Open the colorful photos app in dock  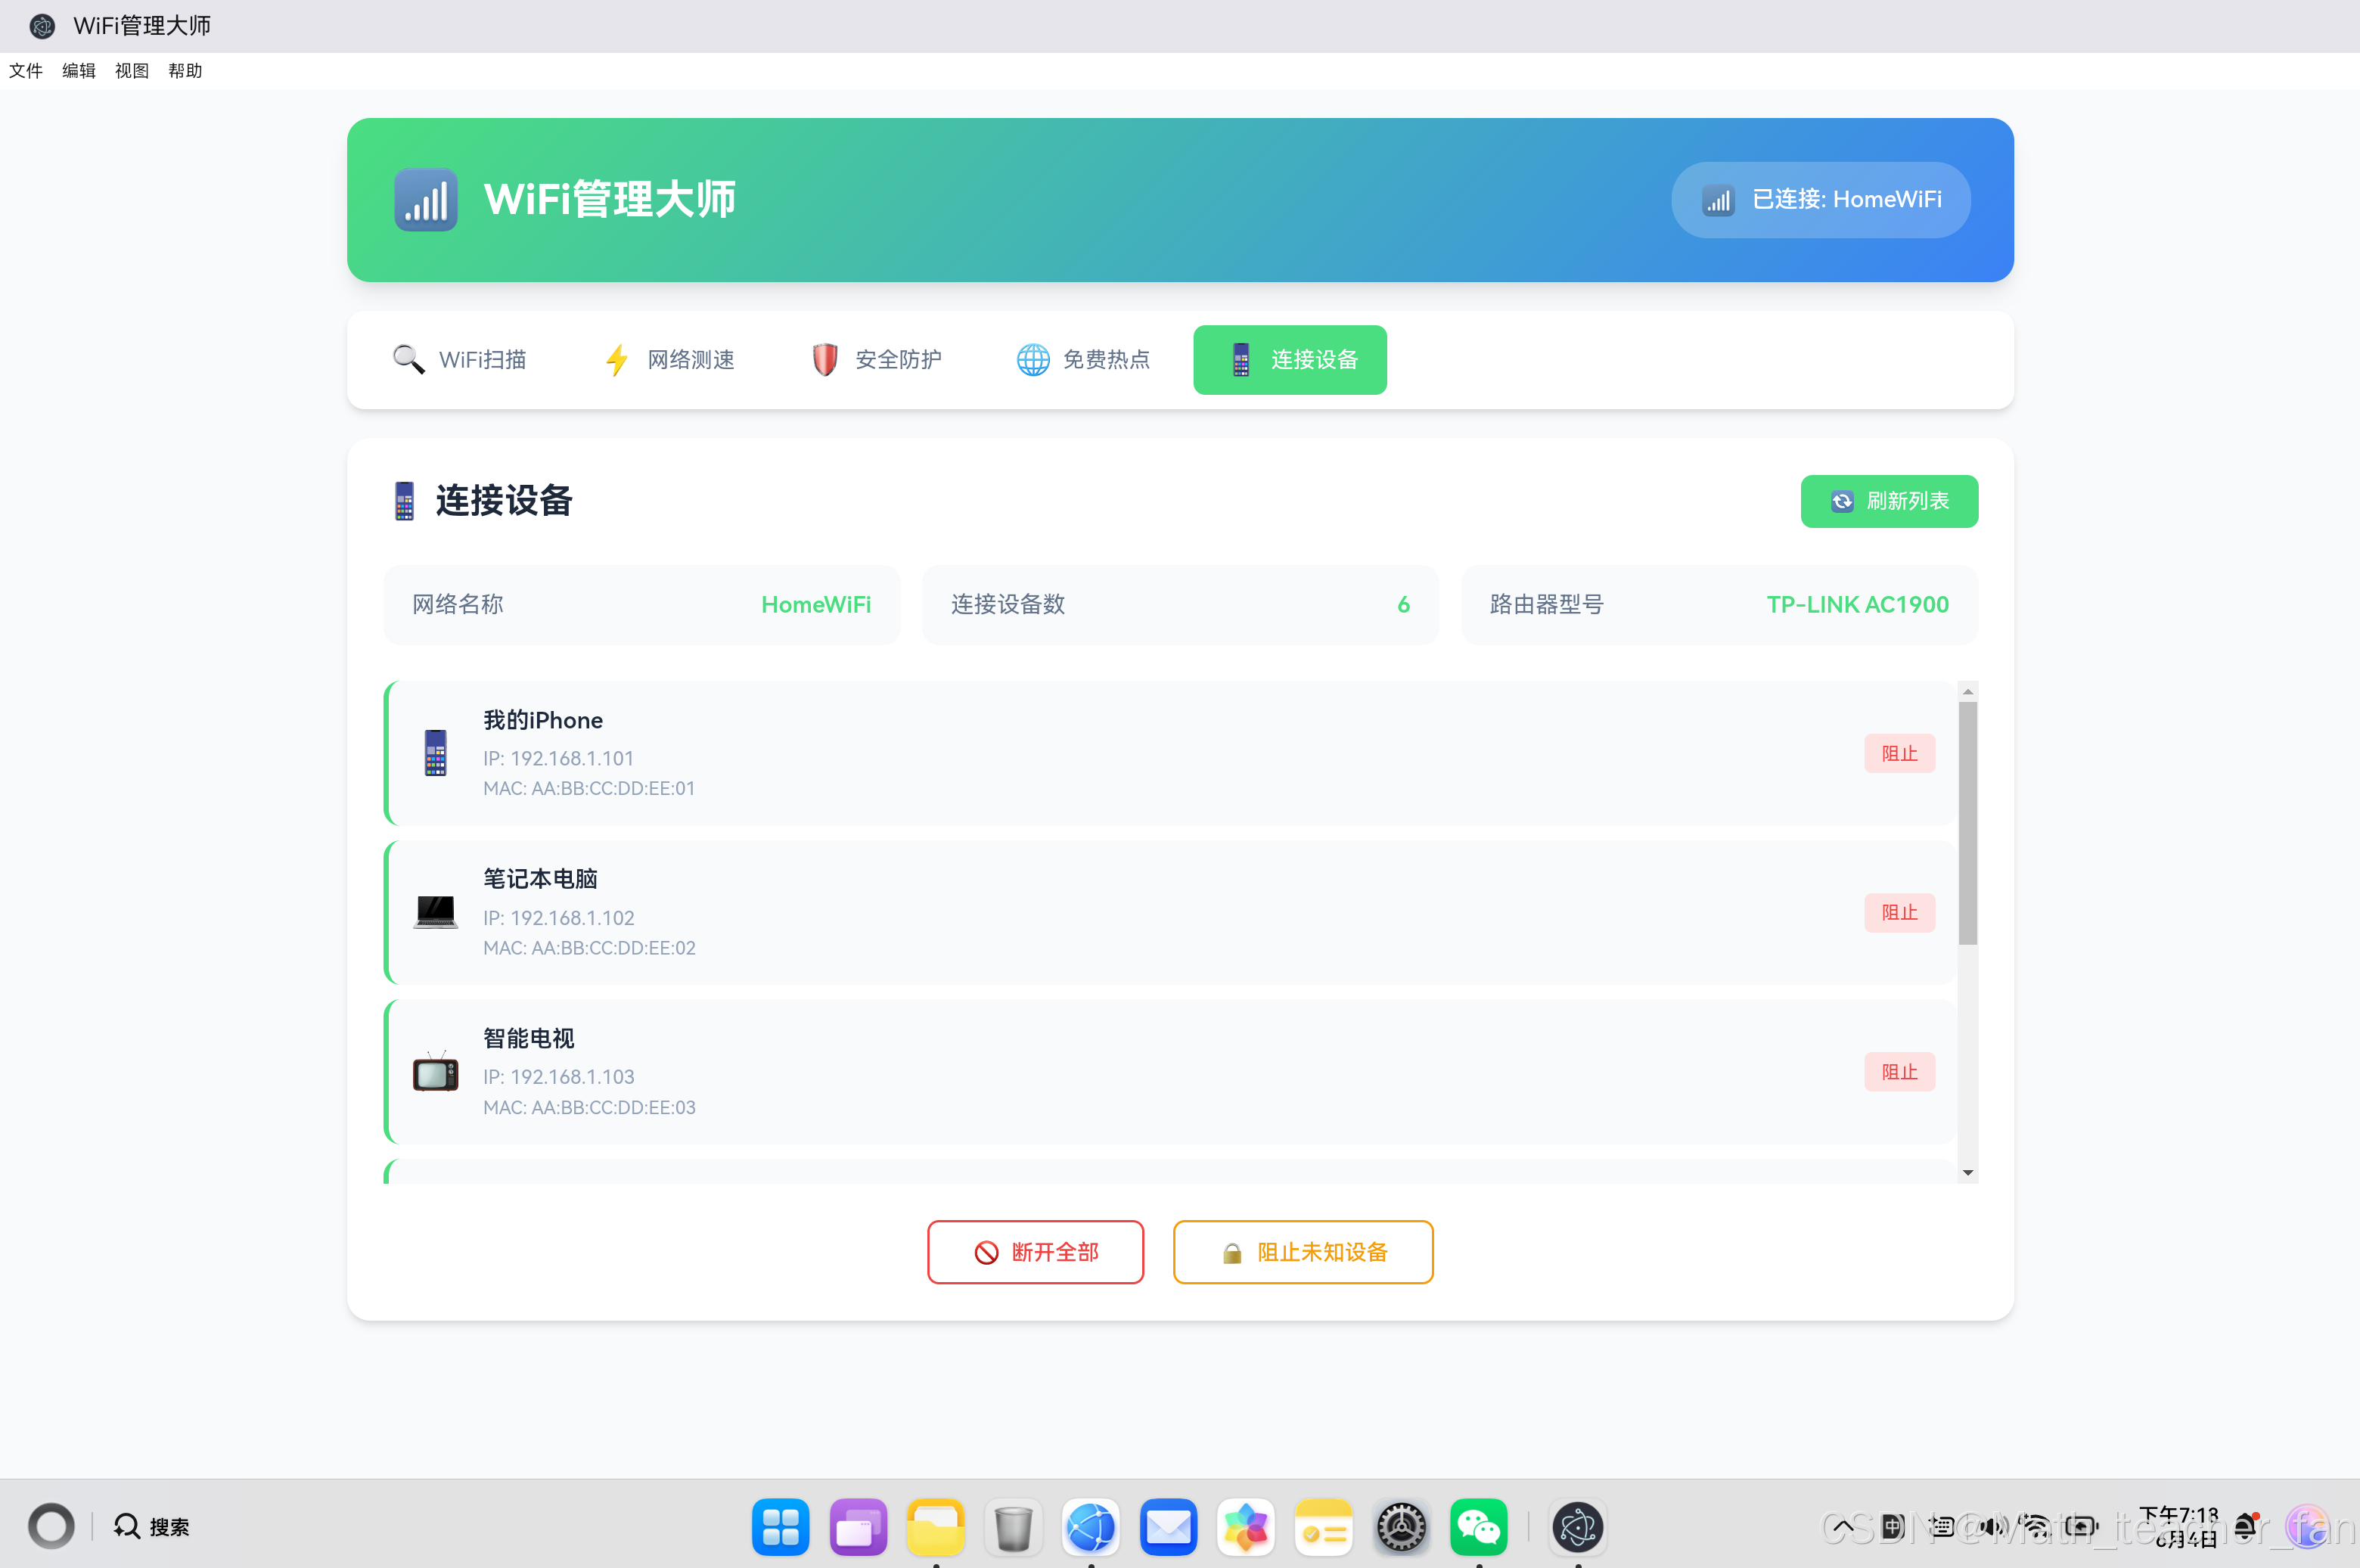(x=1246, y=1527)
